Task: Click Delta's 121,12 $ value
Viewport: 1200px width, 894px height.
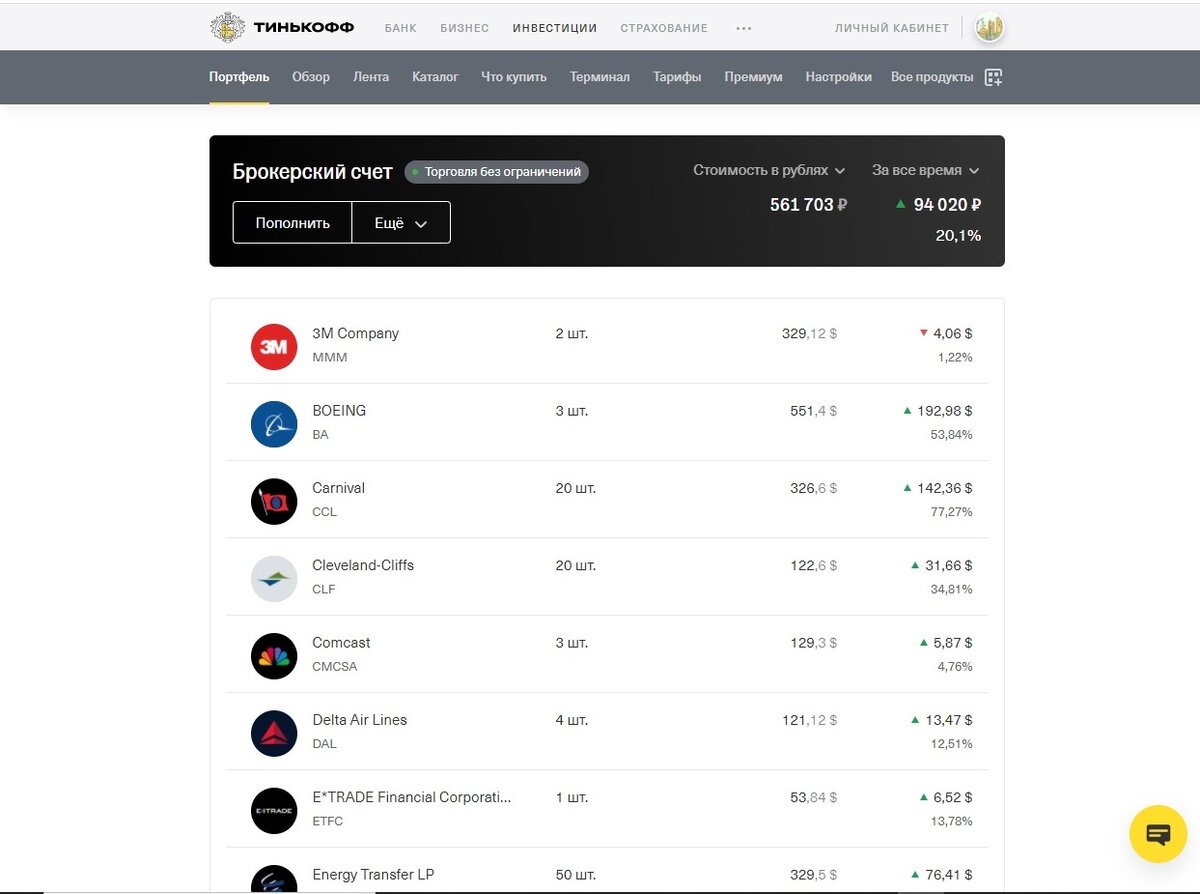Action: [809, 720]
